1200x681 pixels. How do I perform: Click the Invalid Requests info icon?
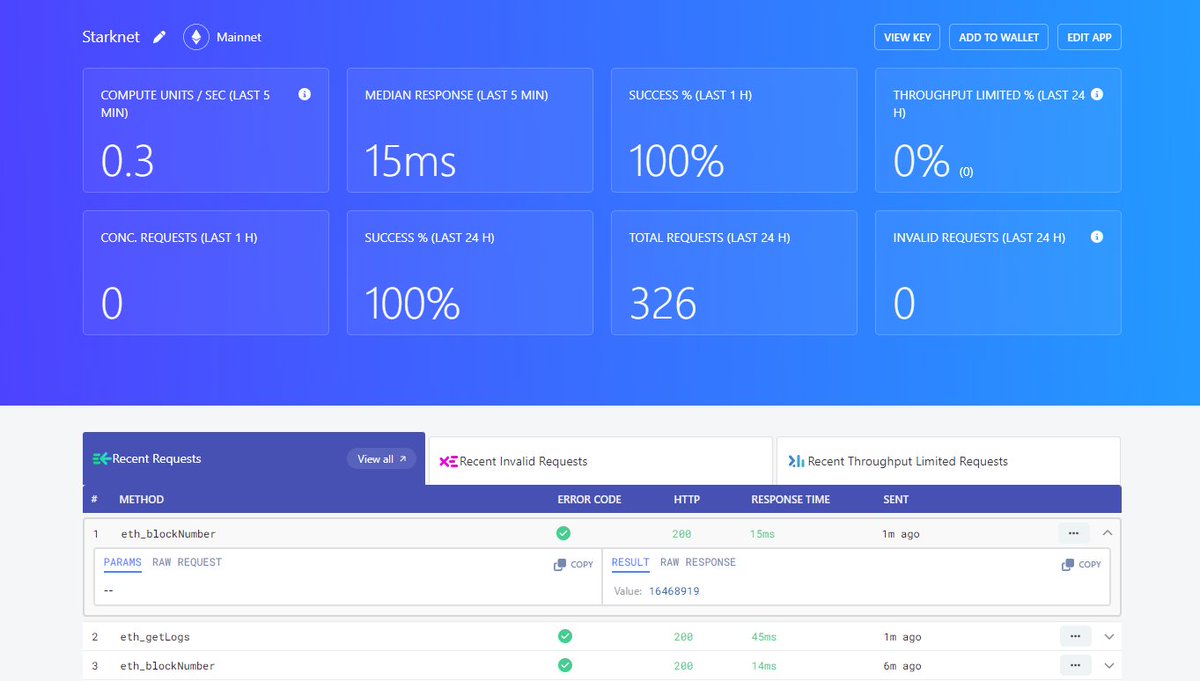click(x=1097, y=237)
